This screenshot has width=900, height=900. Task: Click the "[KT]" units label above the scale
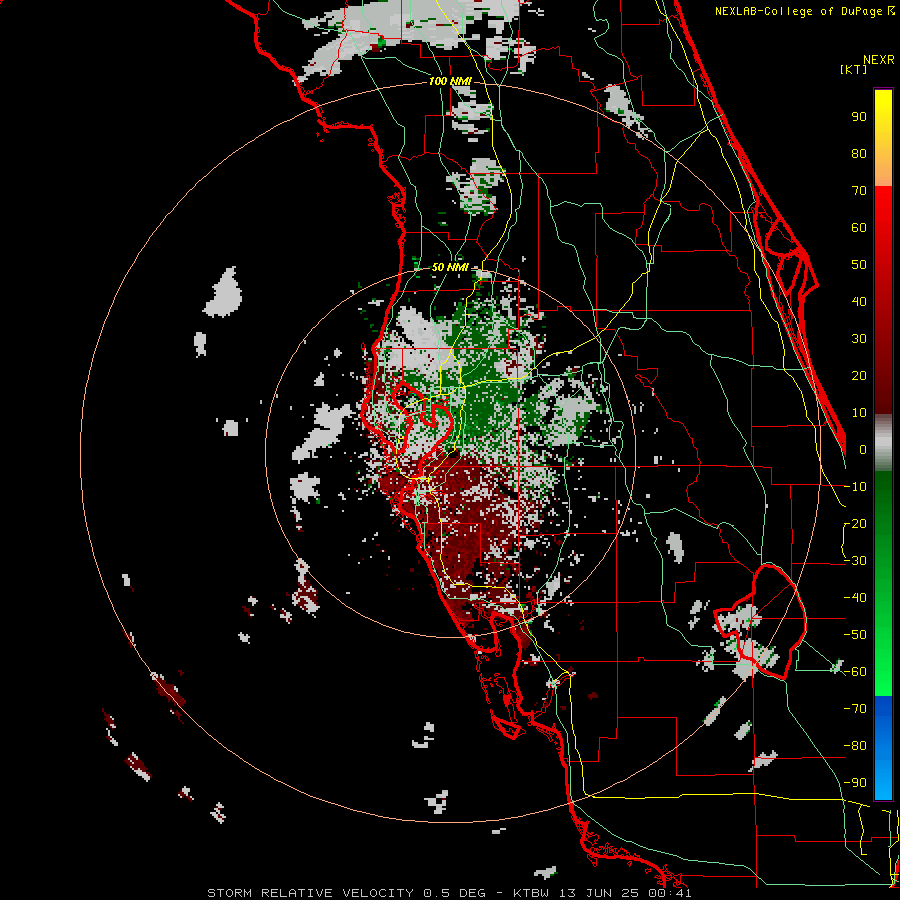point(854,69)
